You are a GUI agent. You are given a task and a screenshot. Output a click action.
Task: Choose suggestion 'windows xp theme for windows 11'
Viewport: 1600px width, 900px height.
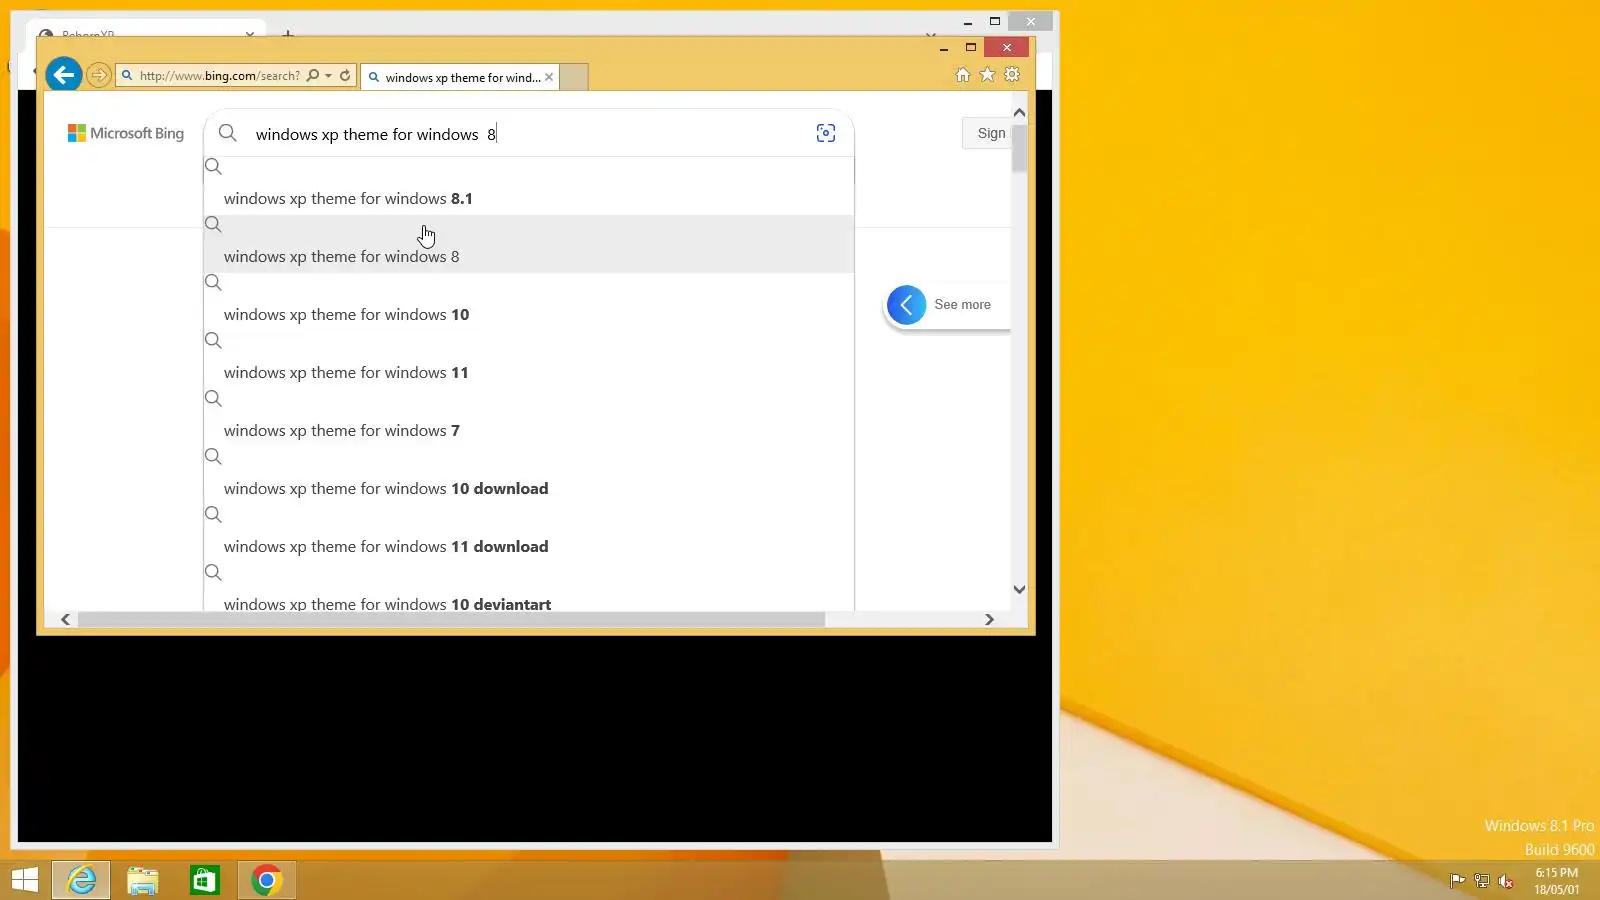[x=529, y=360]
